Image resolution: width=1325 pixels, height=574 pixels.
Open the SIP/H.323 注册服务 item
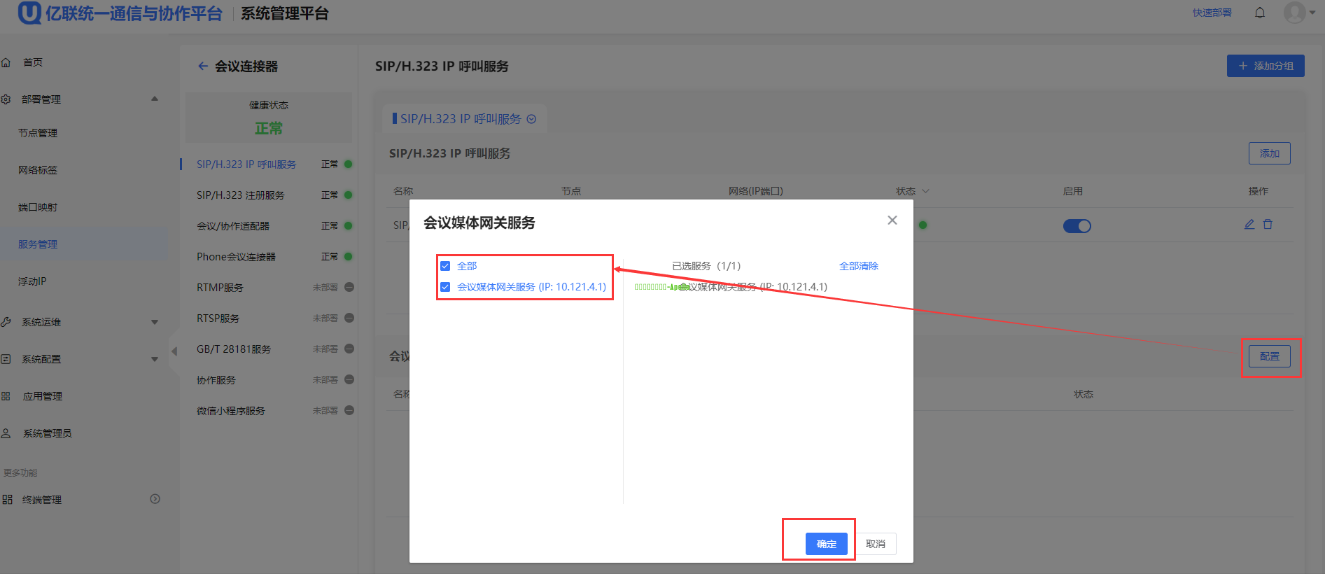240,195
